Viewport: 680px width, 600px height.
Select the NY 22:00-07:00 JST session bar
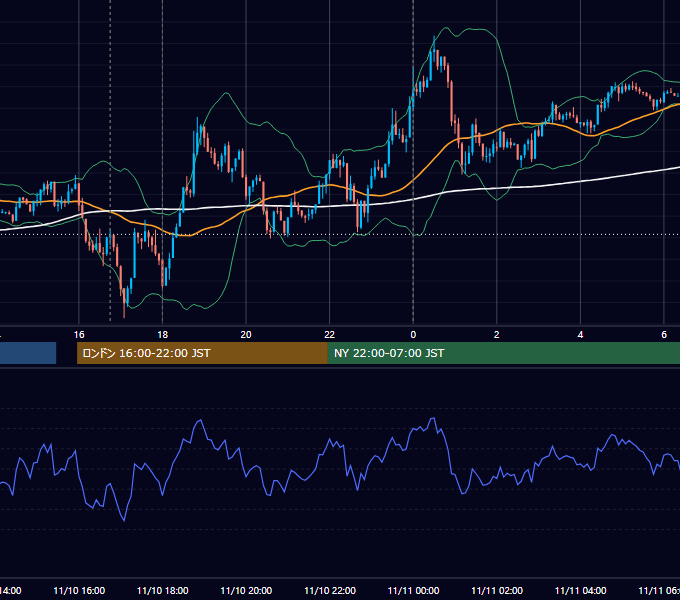tap(504, 353)
